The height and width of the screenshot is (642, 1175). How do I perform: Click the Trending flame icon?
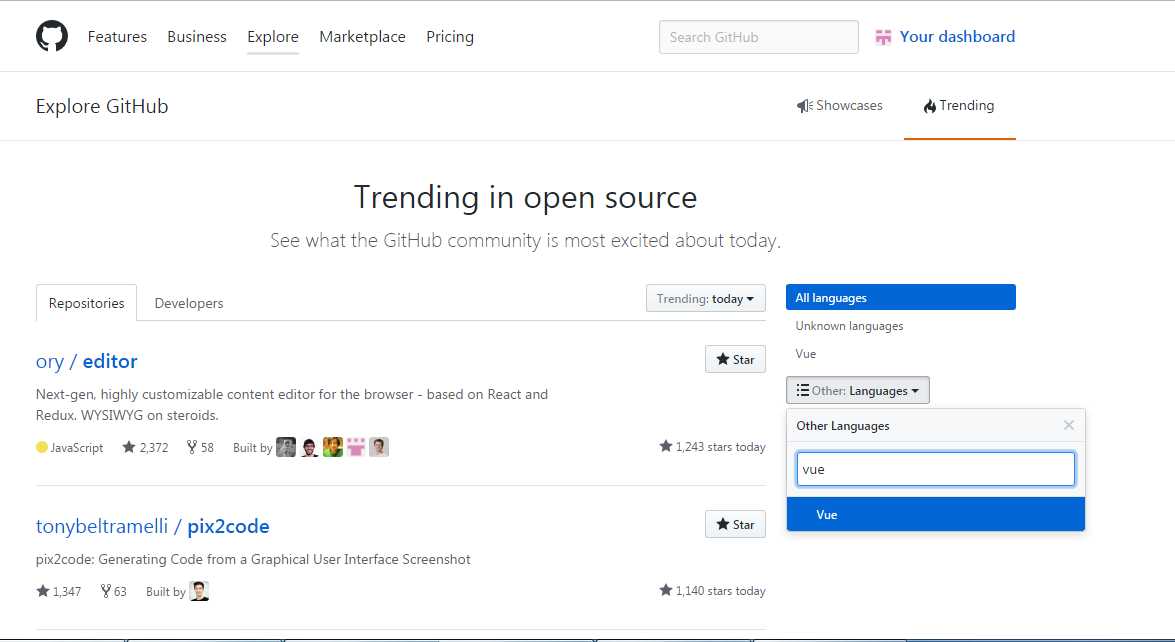coord(929,106)
